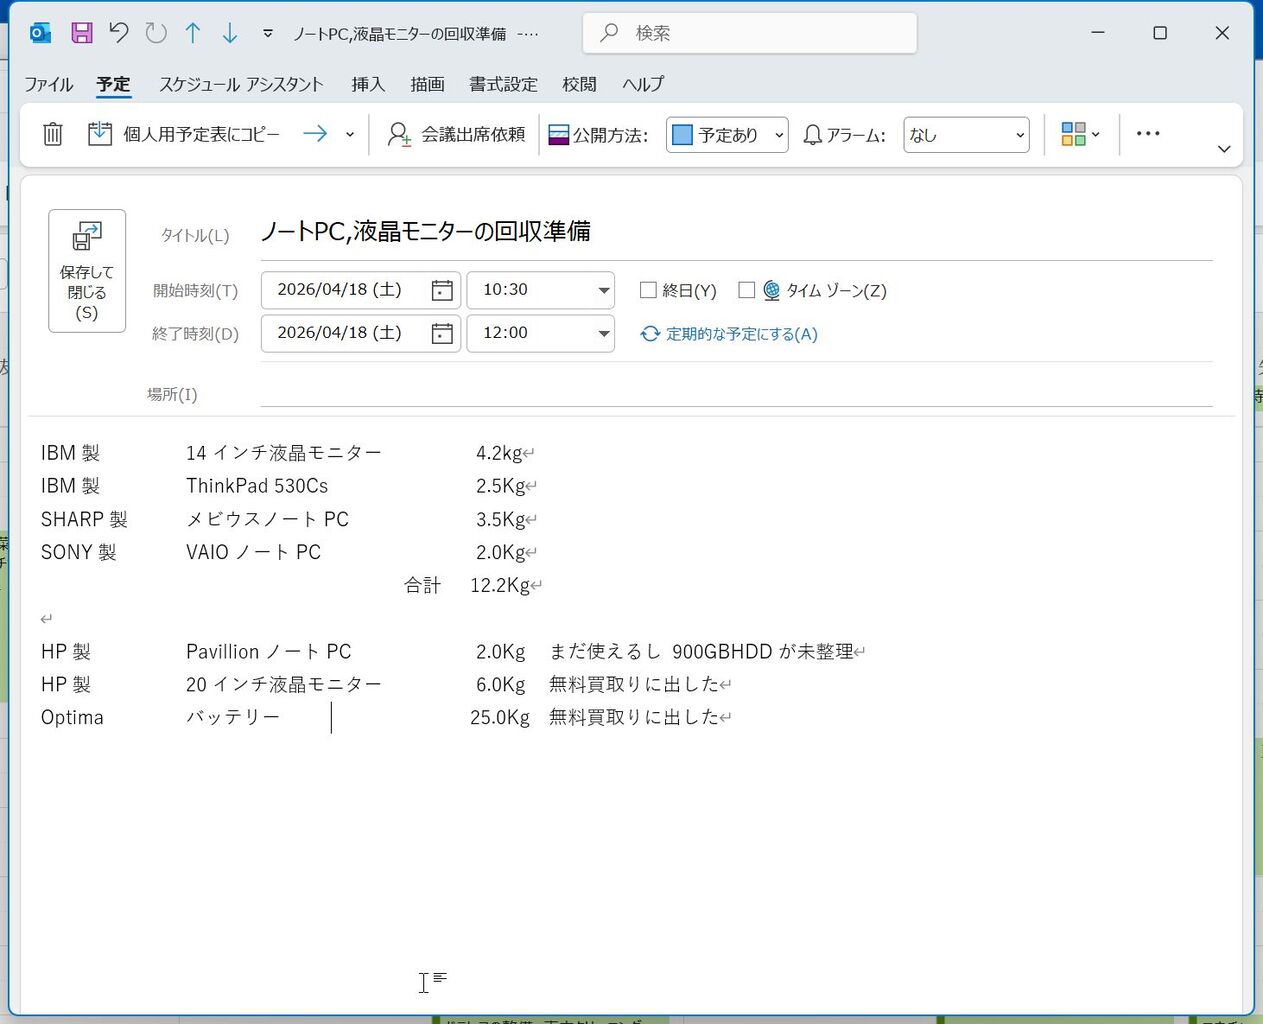Open the reminder dropdown set to なし

click(966, 135)
